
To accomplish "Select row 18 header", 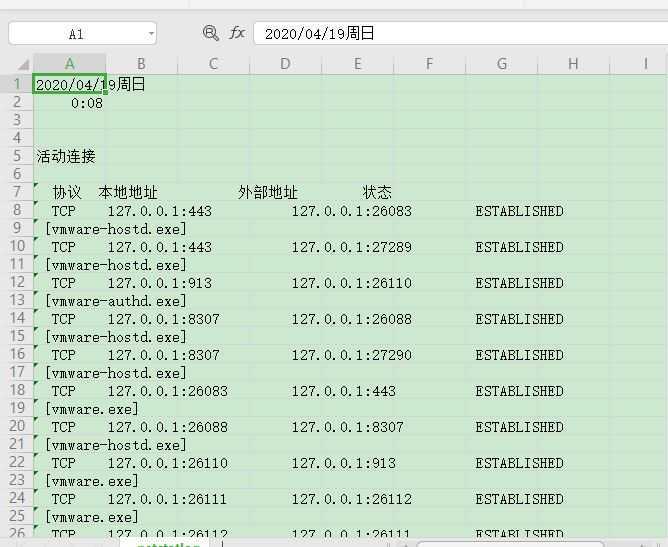I will [17, 390].
